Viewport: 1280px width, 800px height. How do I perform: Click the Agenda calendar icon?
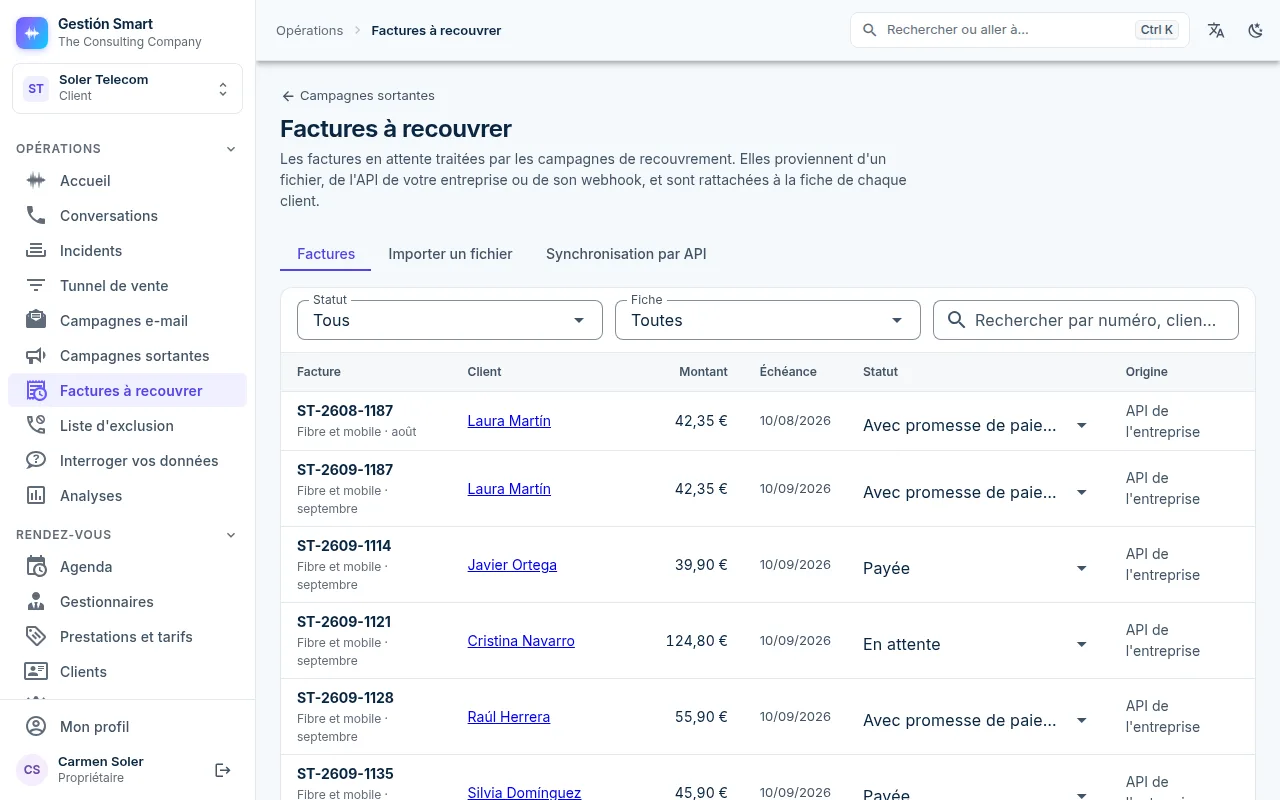(x=36, y=567)
